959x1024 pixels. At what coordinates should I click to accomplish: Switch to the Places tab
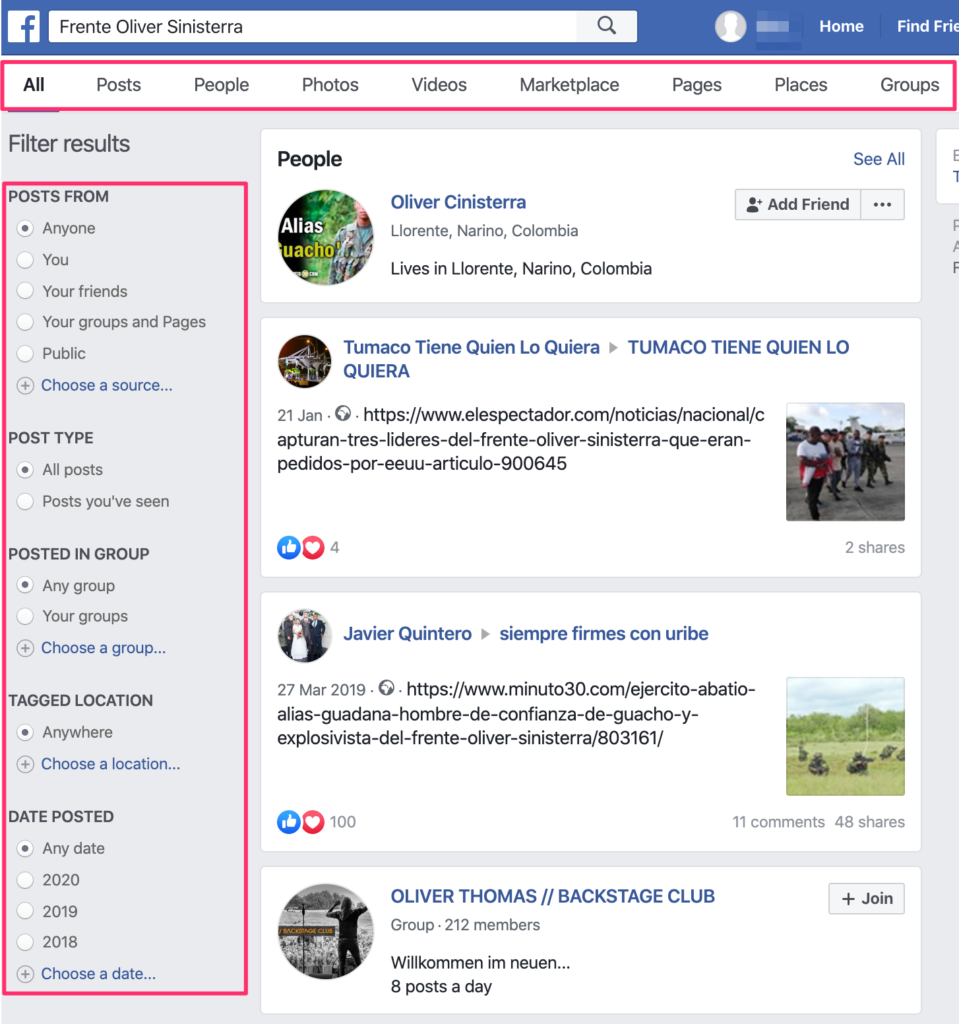coord(800,85)
